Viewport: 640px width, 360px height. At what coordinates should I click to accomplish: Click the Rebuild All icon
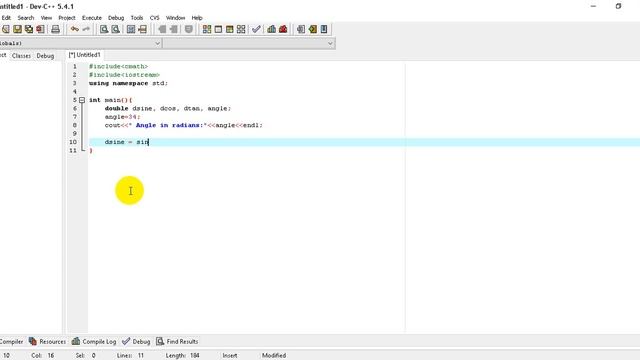click(241, 29)
